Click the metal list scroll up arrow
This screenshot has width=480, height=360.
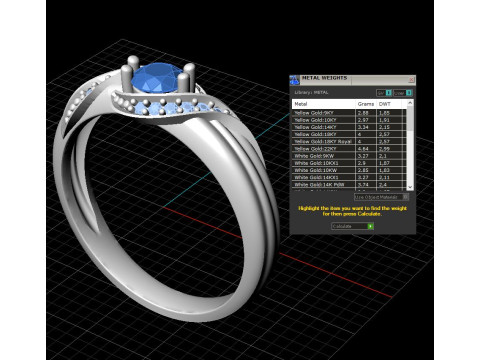[x=410, y=103]
